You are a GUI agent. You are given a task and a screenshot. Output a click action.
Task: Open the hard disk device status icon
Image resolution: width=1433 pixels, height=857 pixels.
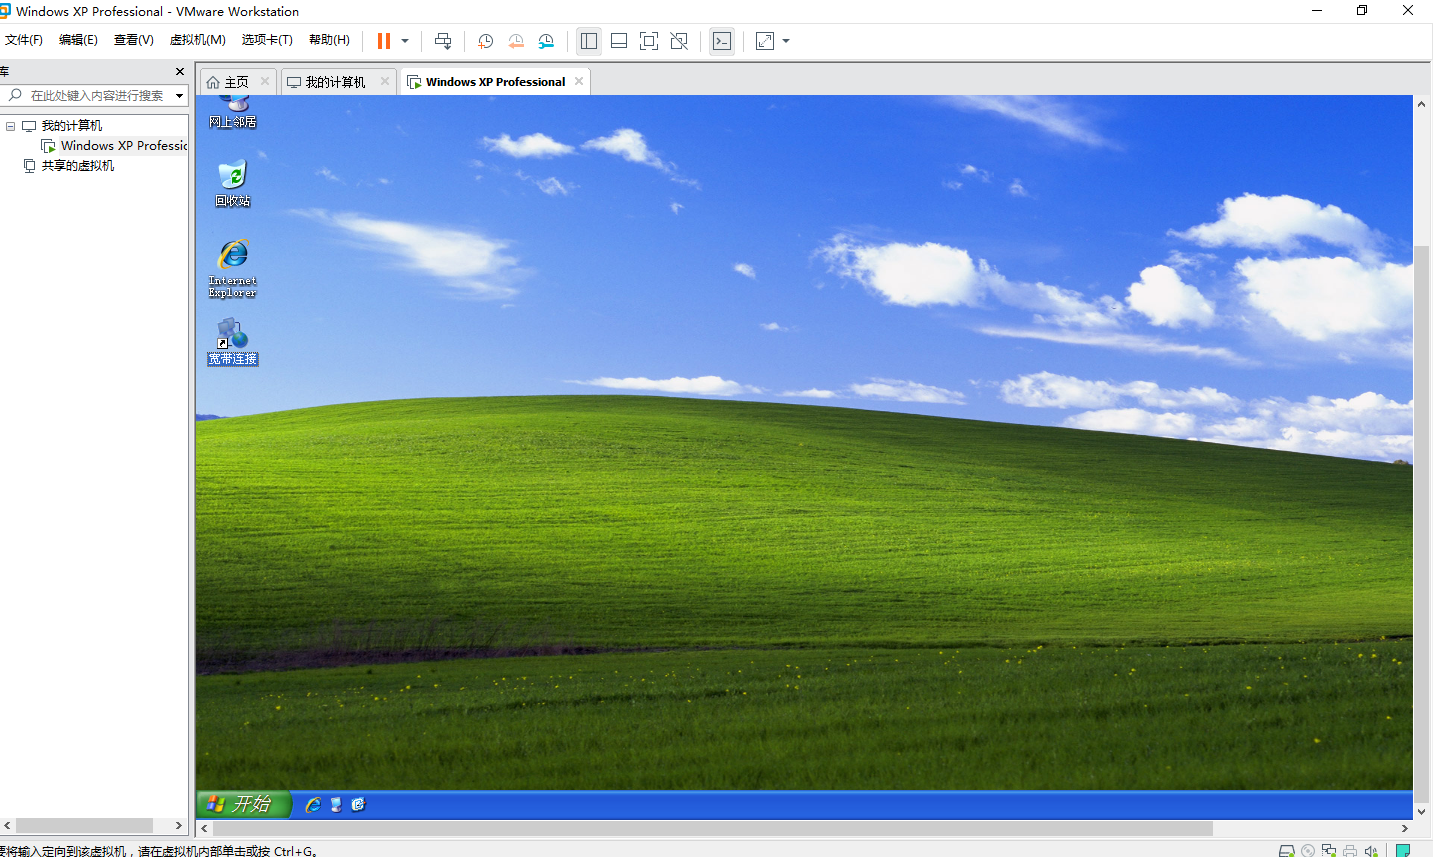coord(1287,849)
